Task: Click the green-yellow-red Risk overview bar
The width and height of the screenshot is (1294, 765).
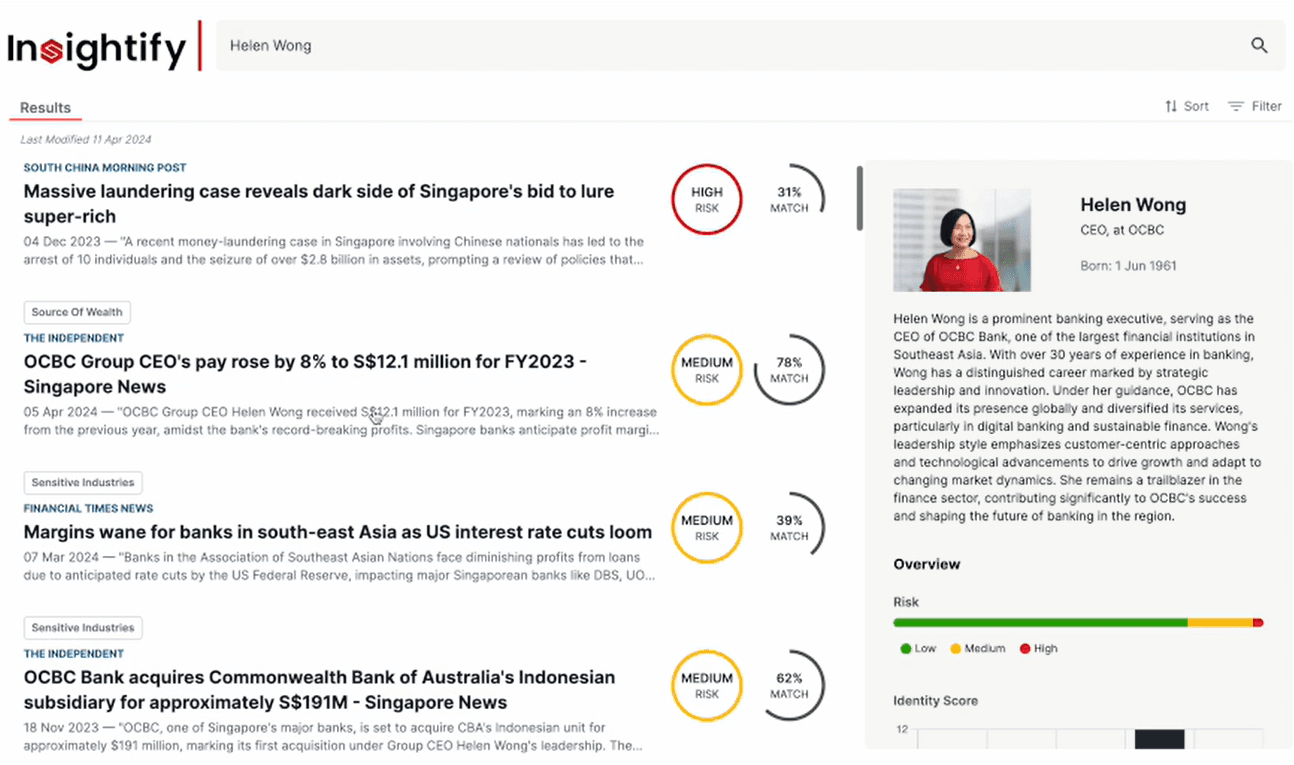Action: [x=1077, y=623]
